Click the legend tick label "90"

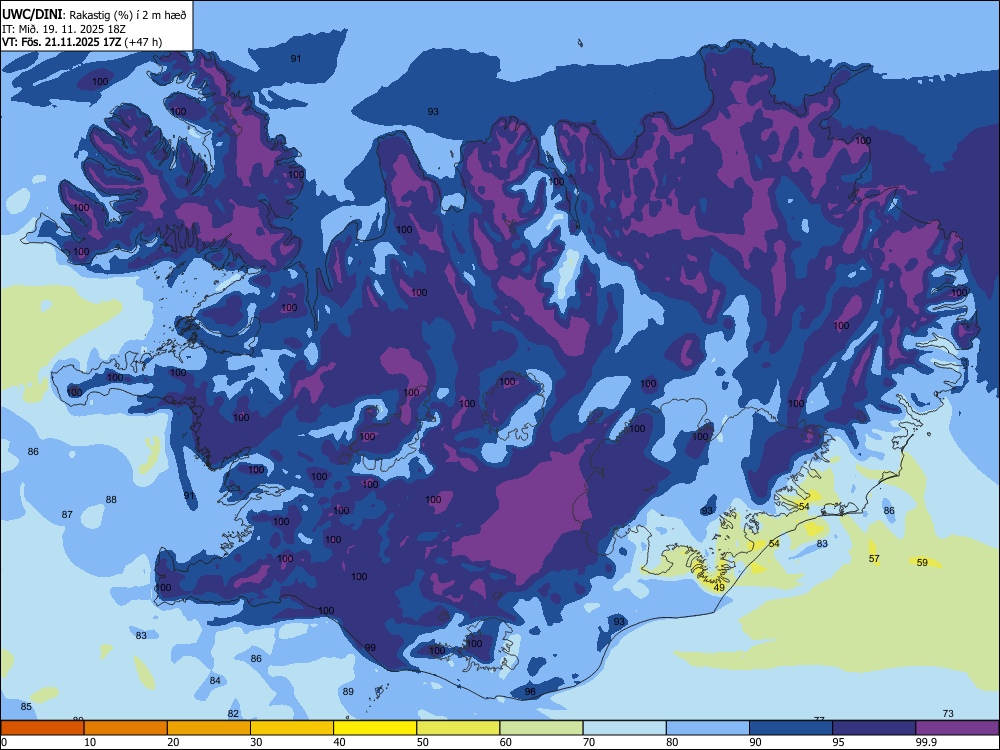[756, 742]
